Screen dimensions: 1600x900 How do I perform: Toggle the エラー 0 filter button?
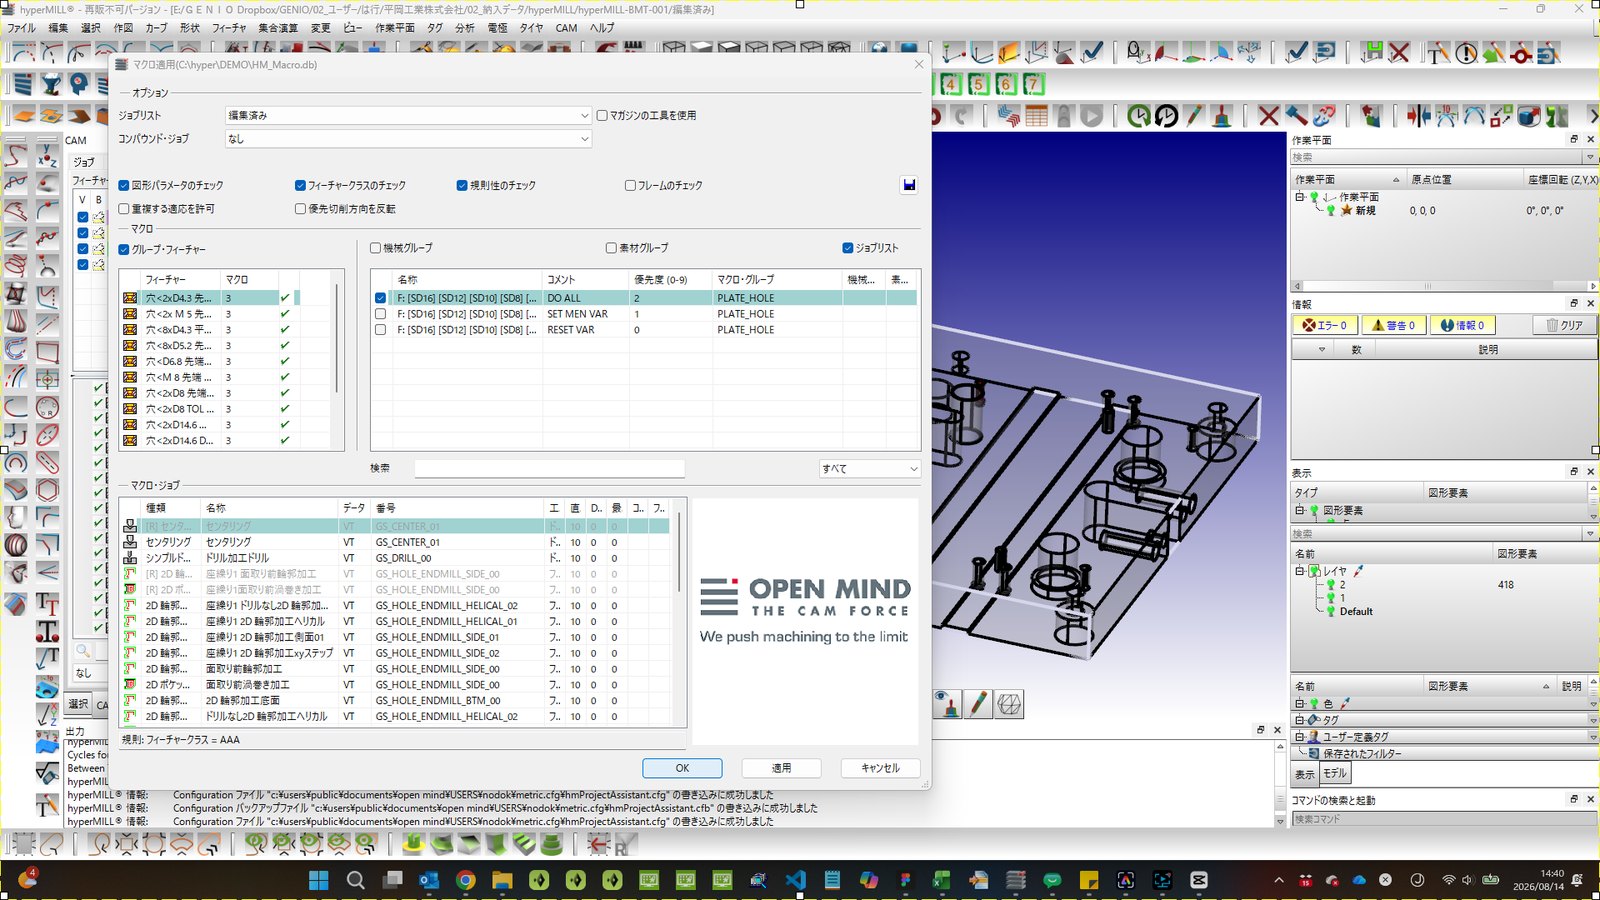1325,325
